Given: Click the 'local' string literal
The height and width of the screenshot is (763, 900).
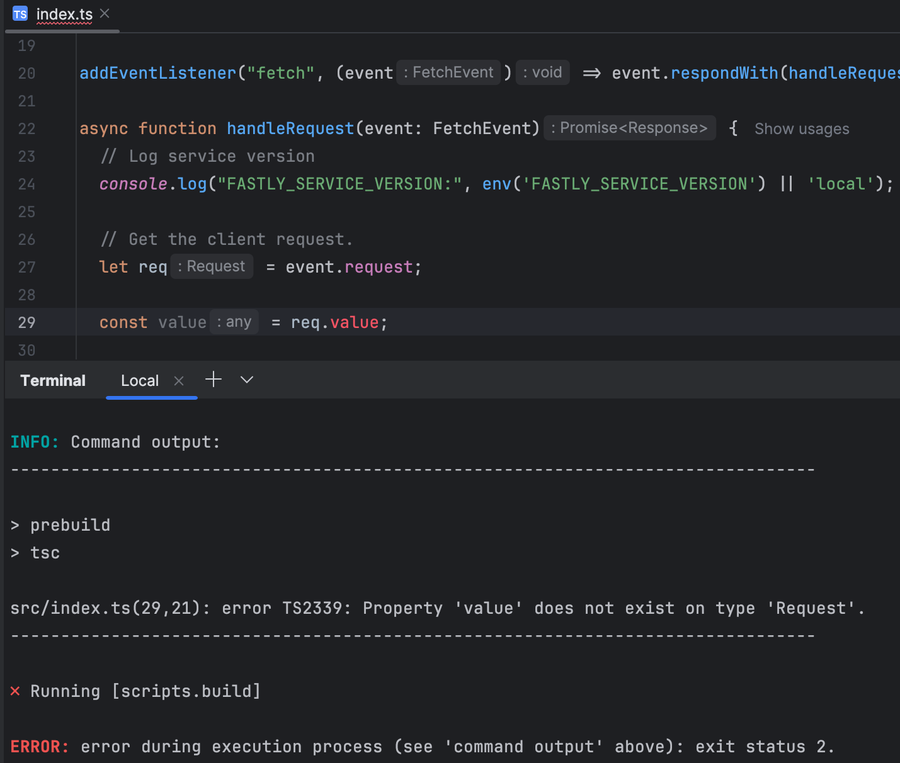Looking at the screenshot, I should pos(840,184).
